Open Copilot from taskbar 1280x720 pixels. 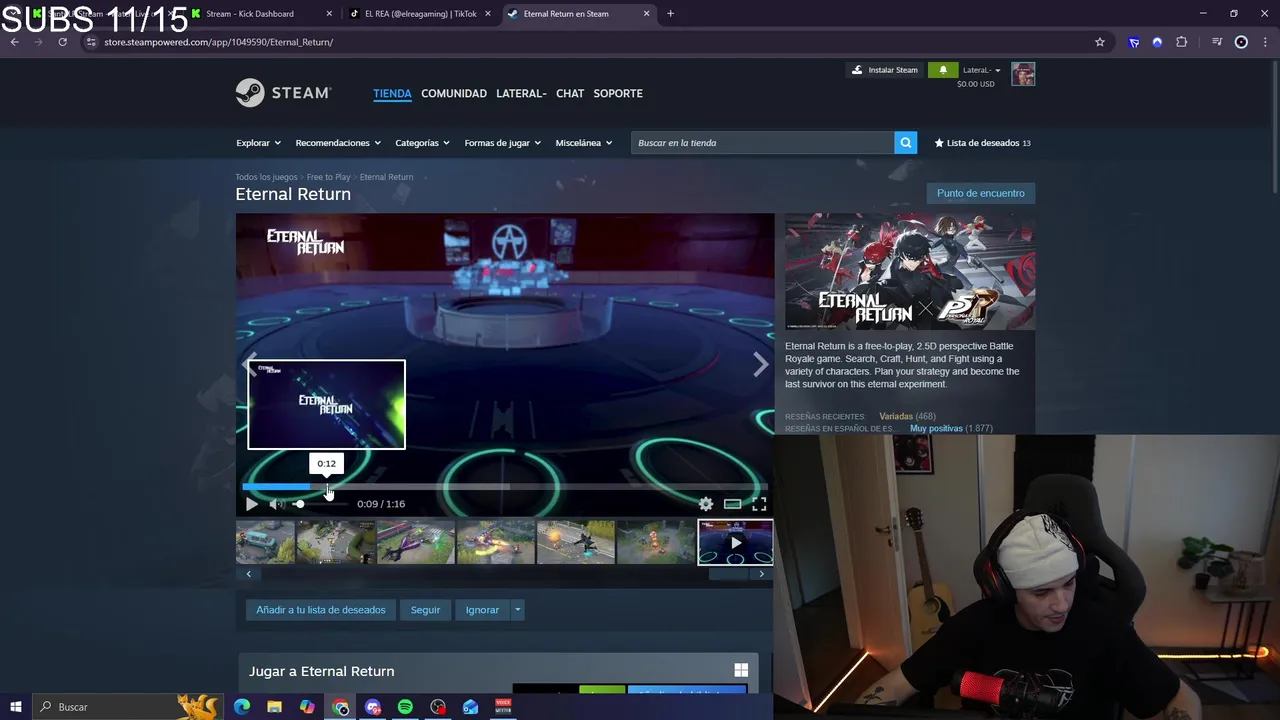[x=307, y=707]
